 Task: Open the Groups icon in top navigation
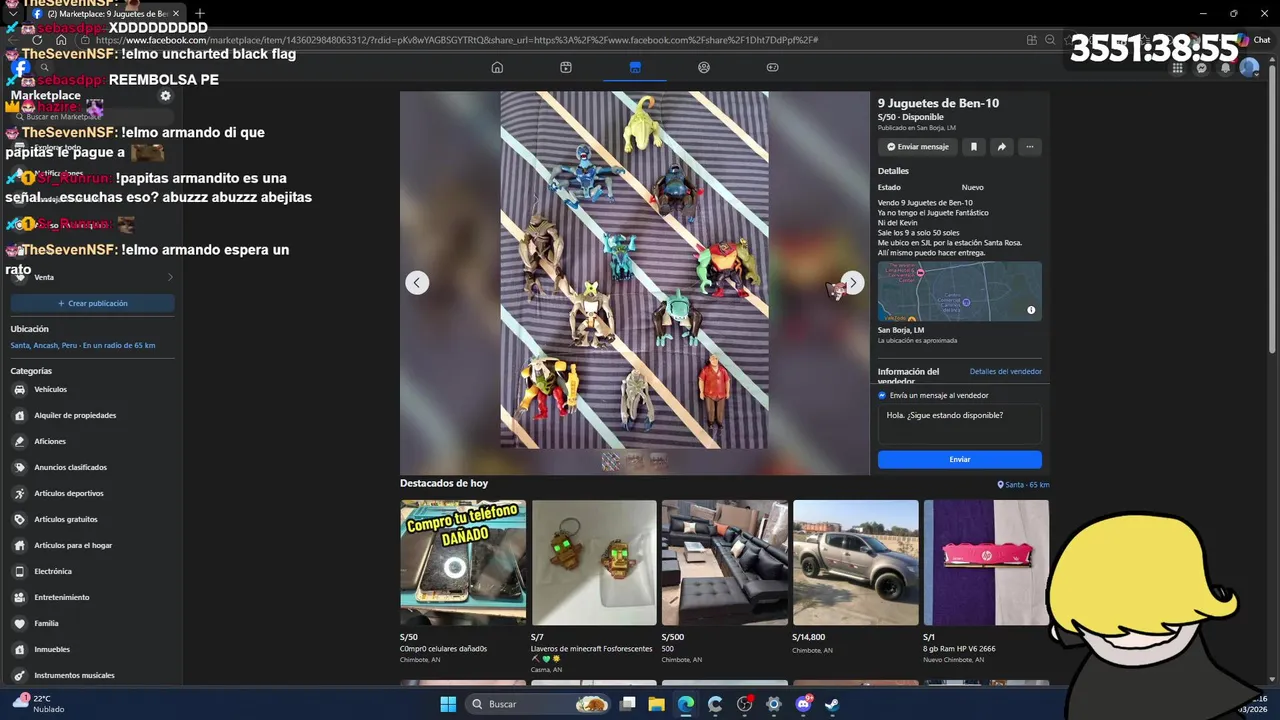click(704, 67)
